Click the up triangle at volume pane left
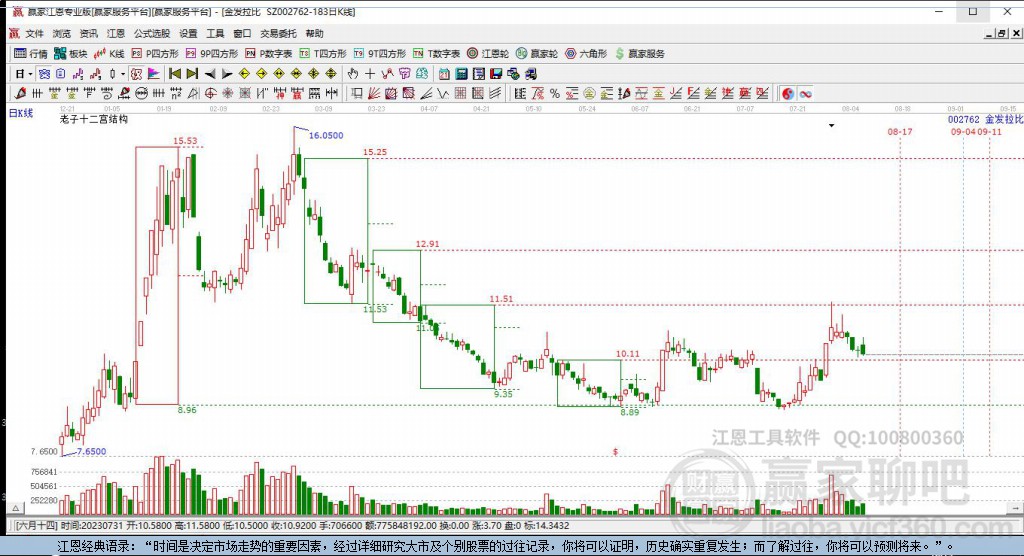The image size is (1024, 556). click(16, 508)
